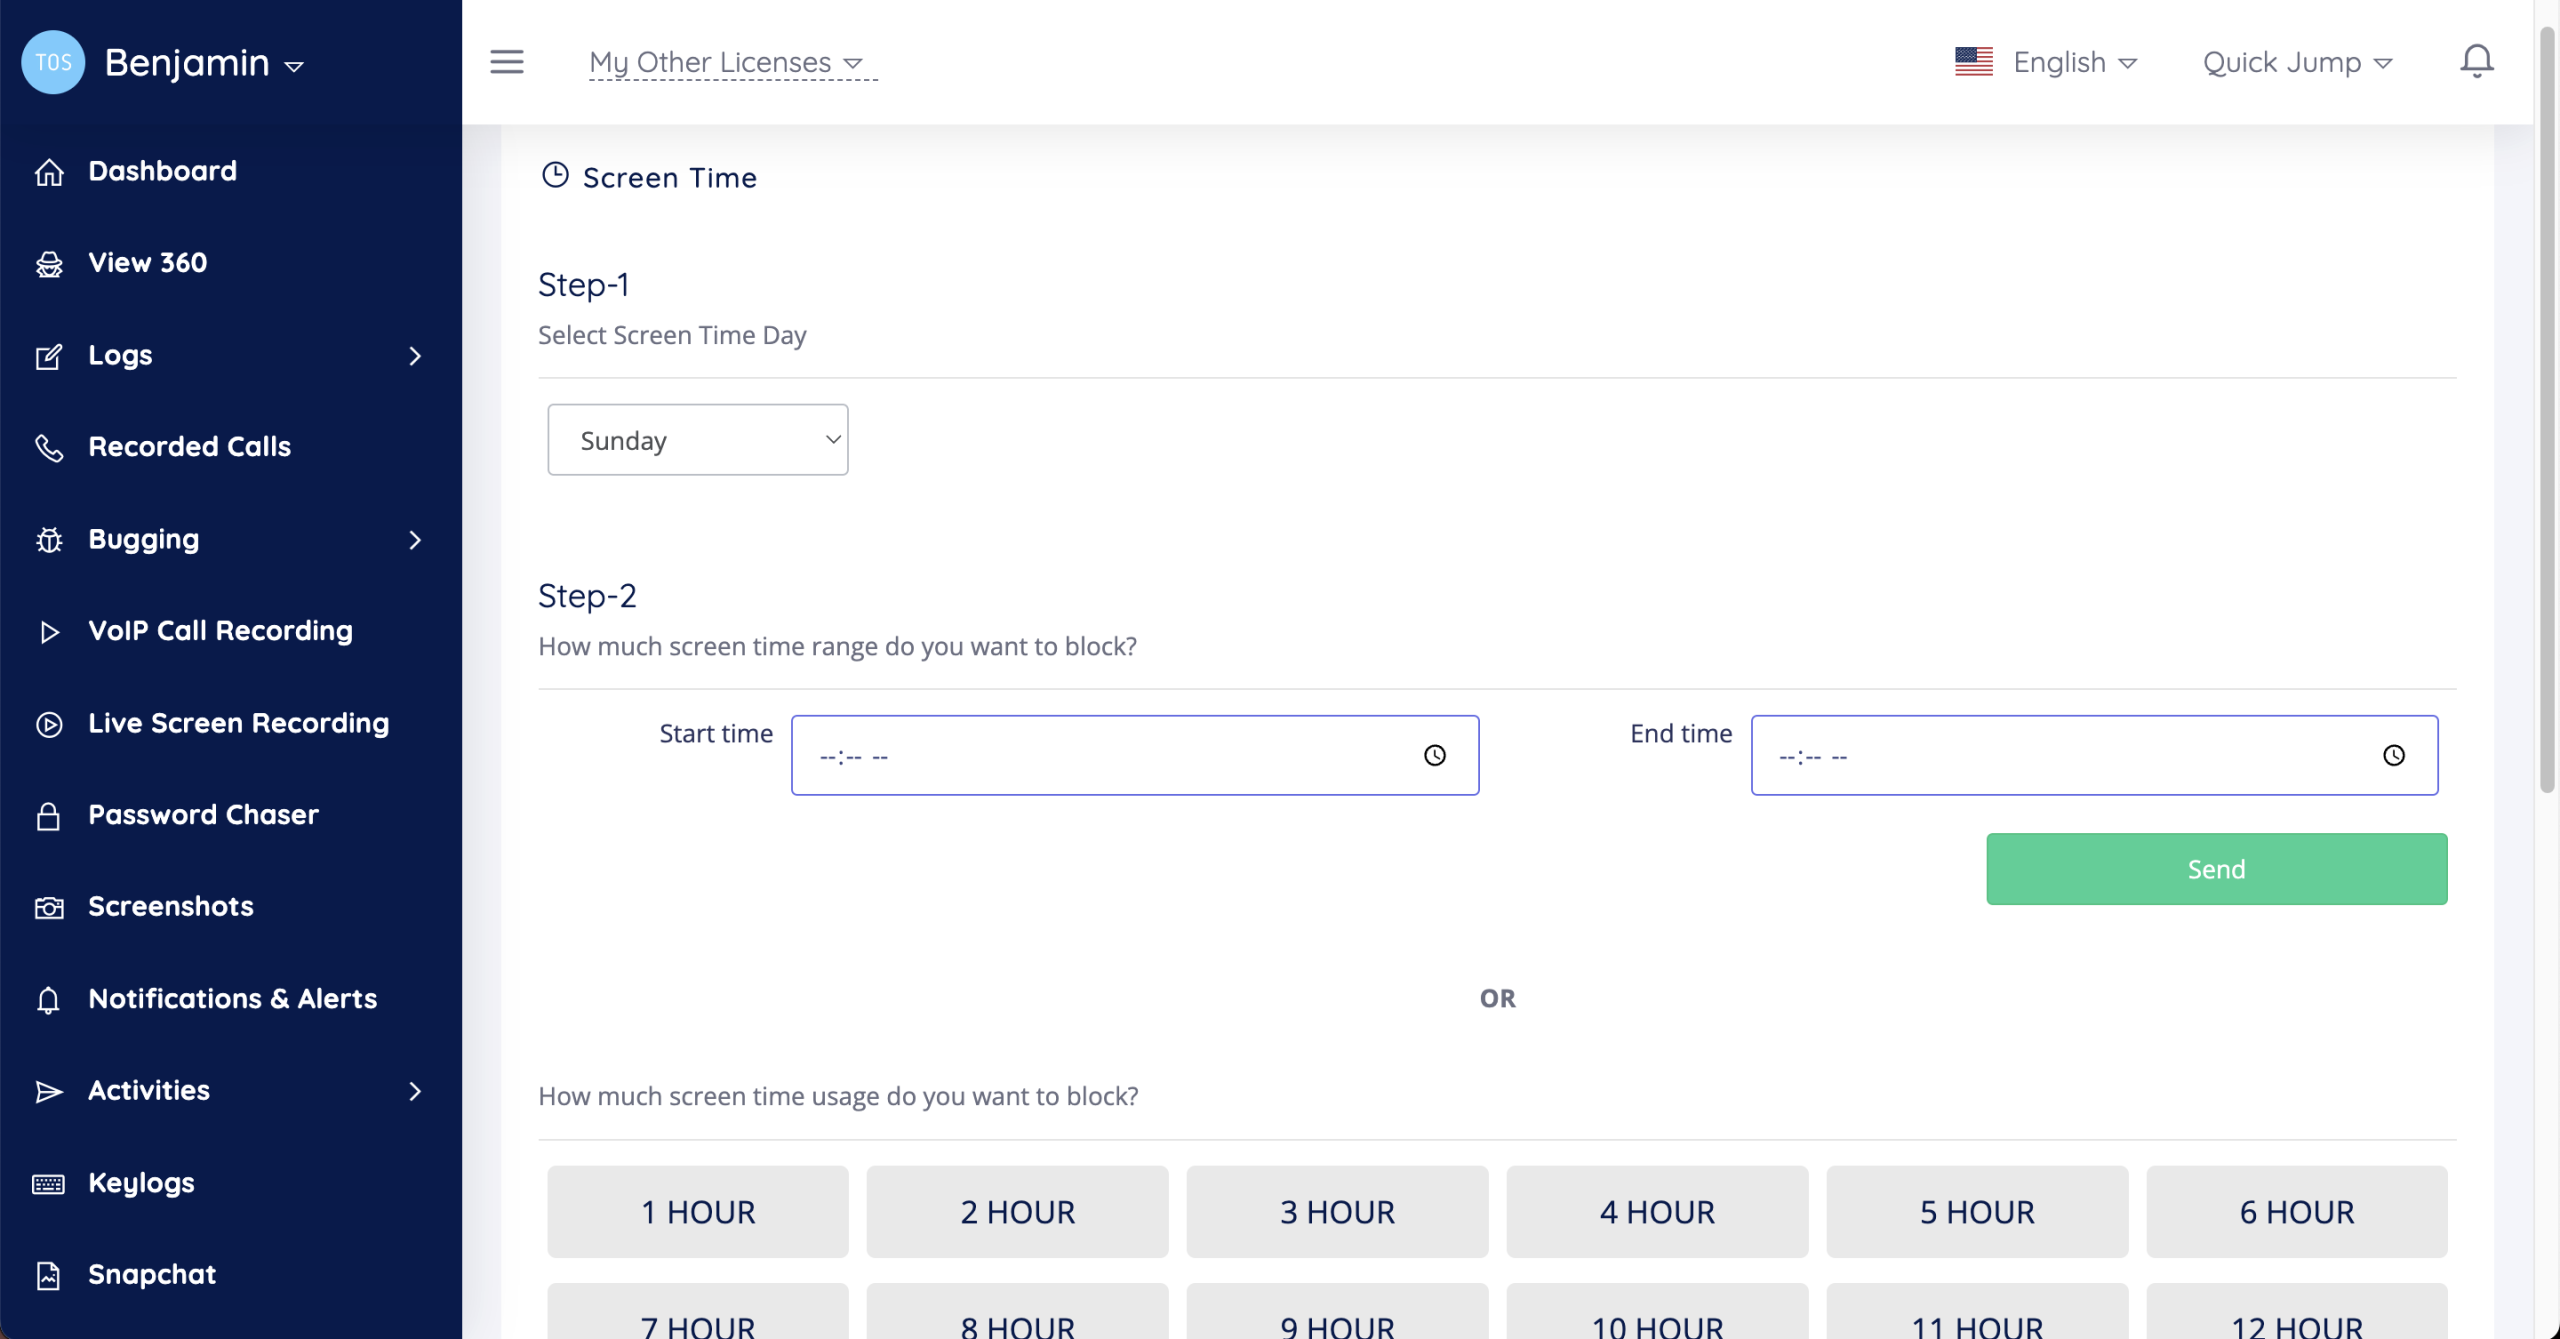Expand the Bugging submenu chevron
2560x1339 pixels.
415,540
